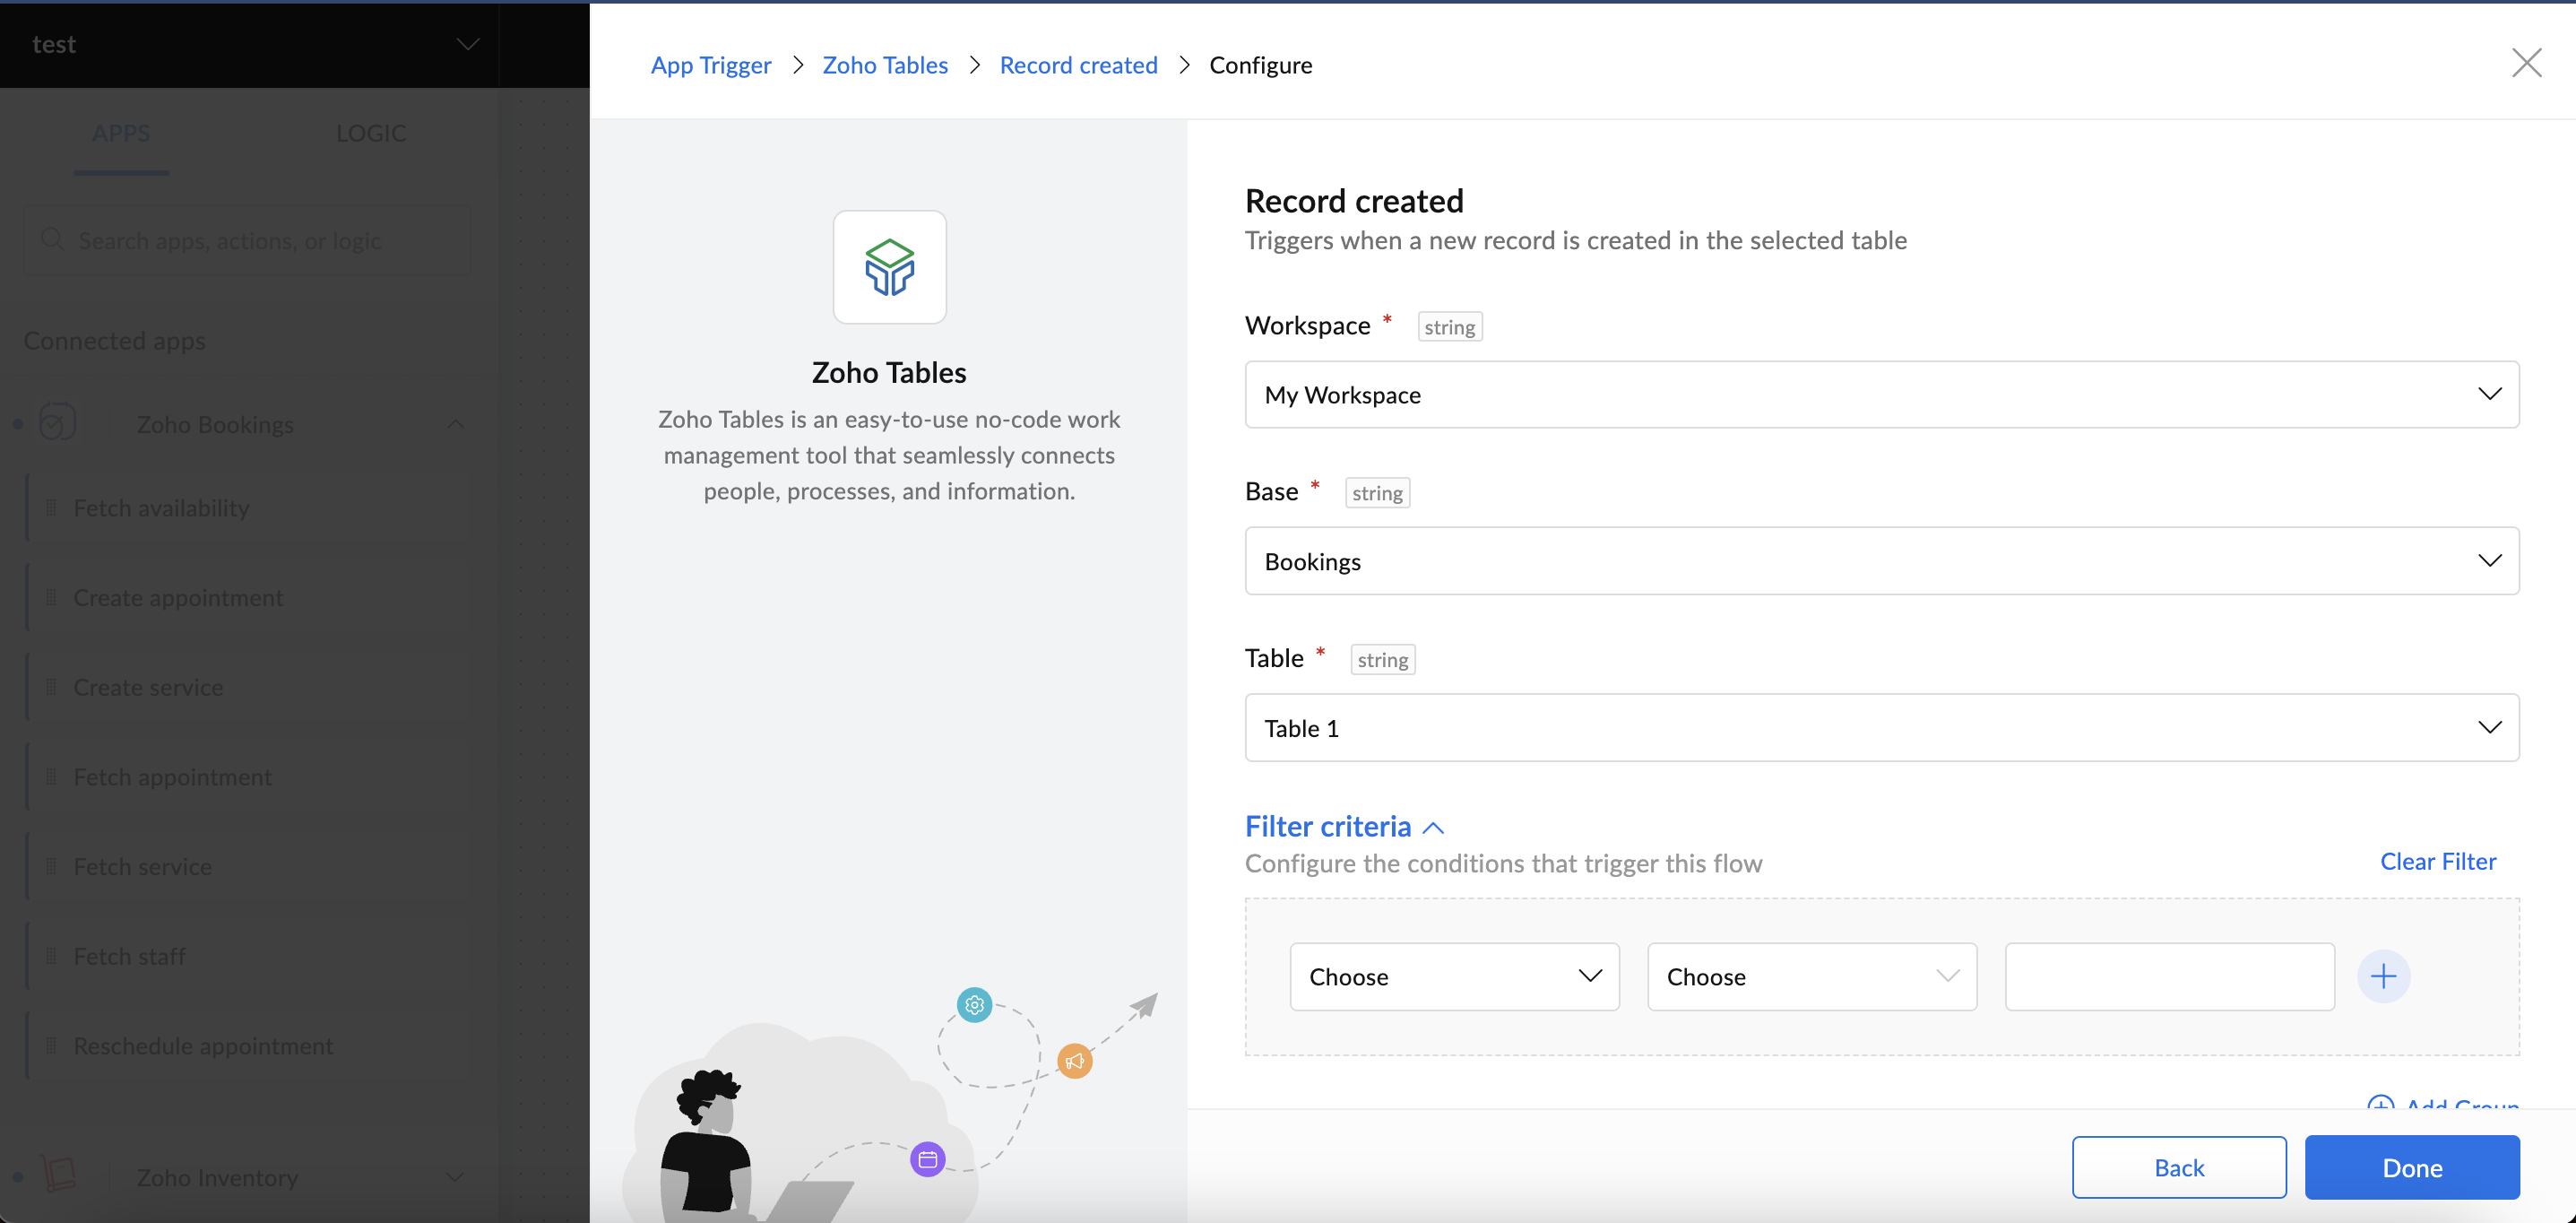
Task: Open first Choose field dropdown in filter
Action: 1453,976
